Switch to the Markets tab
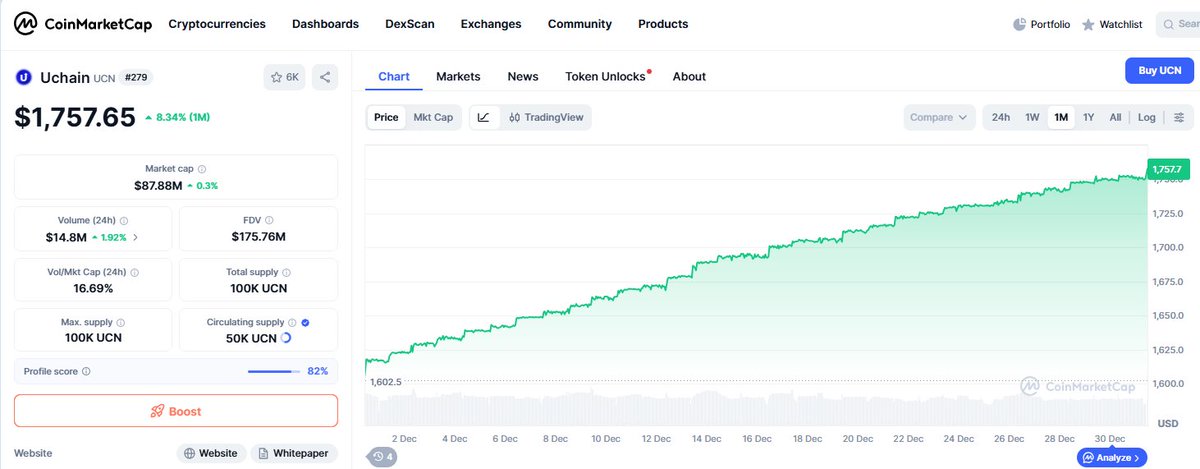Viewport: 1200px width, 469px height. tap(458, 76)
